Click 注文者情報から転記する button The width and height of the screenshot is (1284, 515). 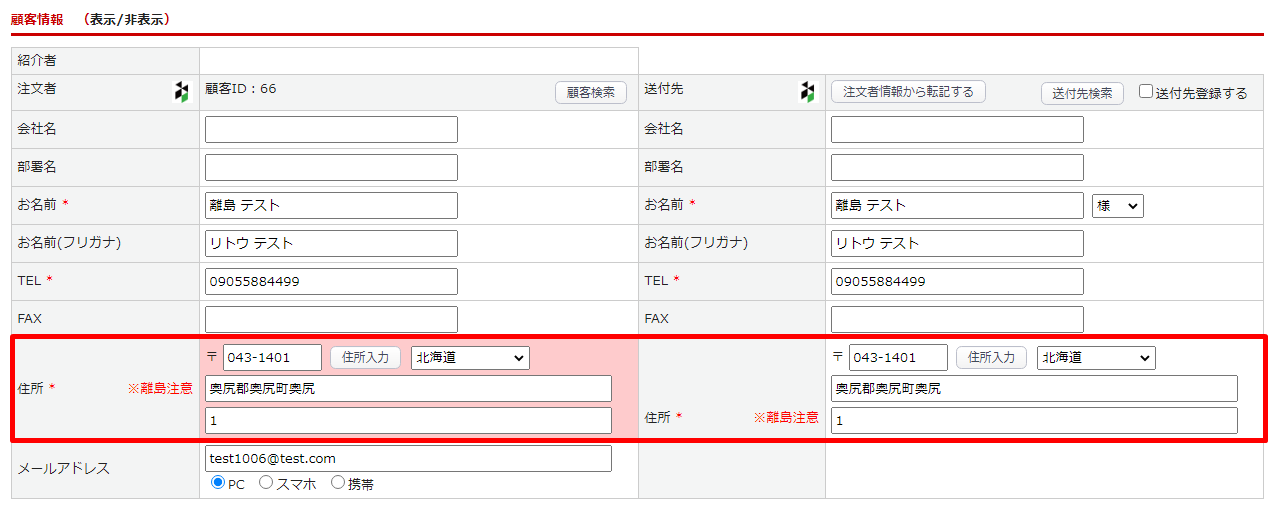(x=908, y=92)
